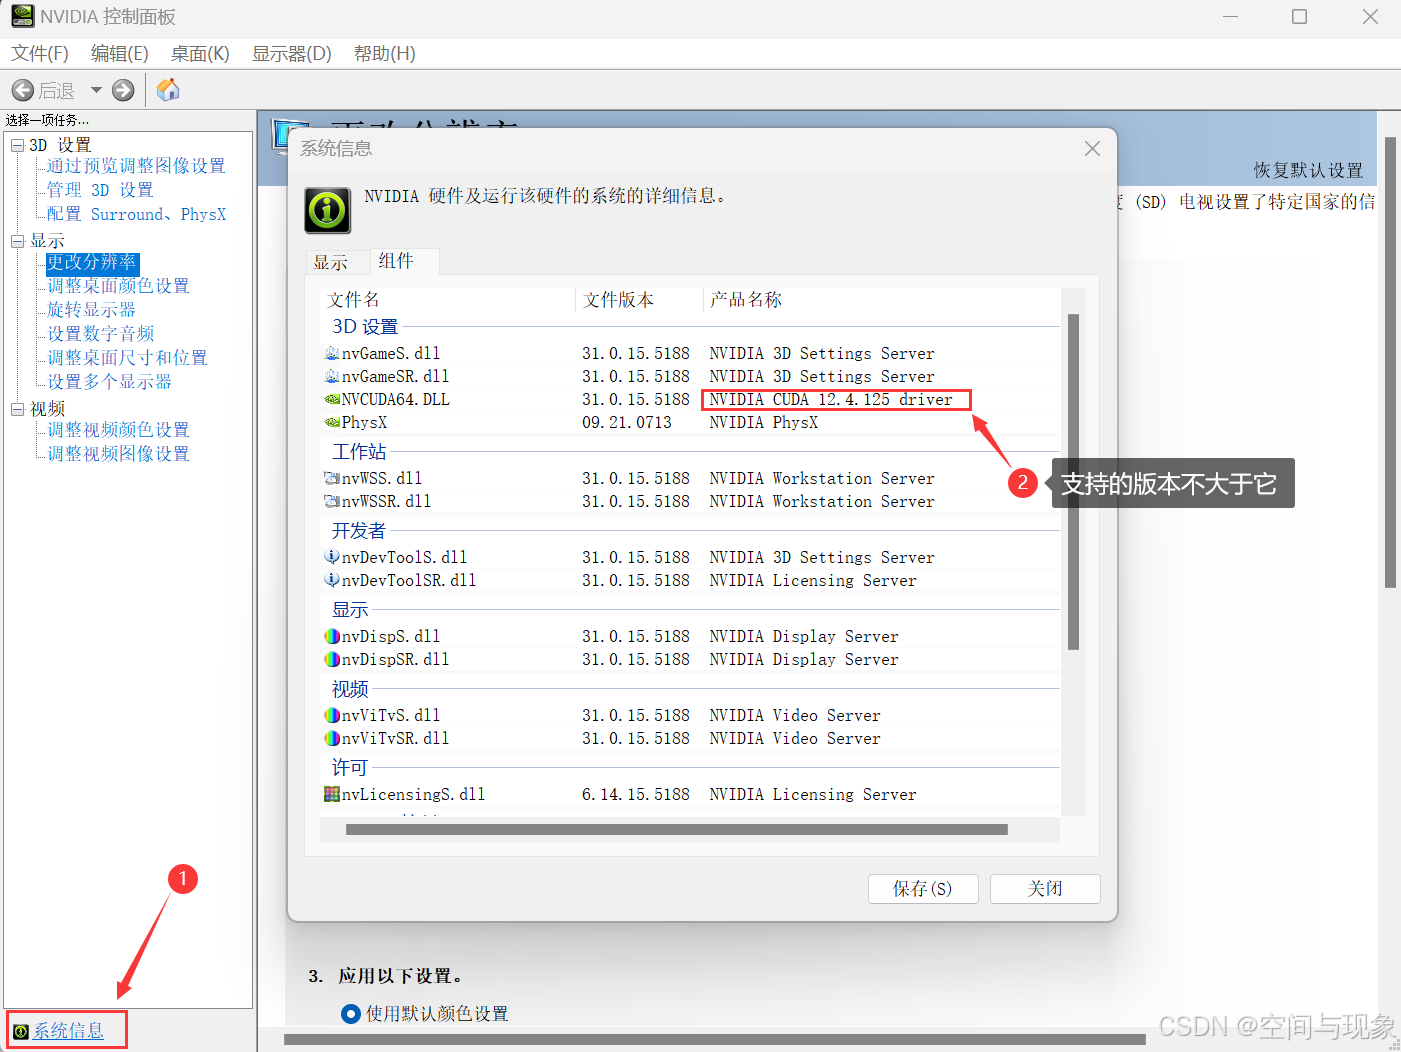Click the Forward arrow icon in toolbar
1401x1052 pixels.
tap(123, 90)
